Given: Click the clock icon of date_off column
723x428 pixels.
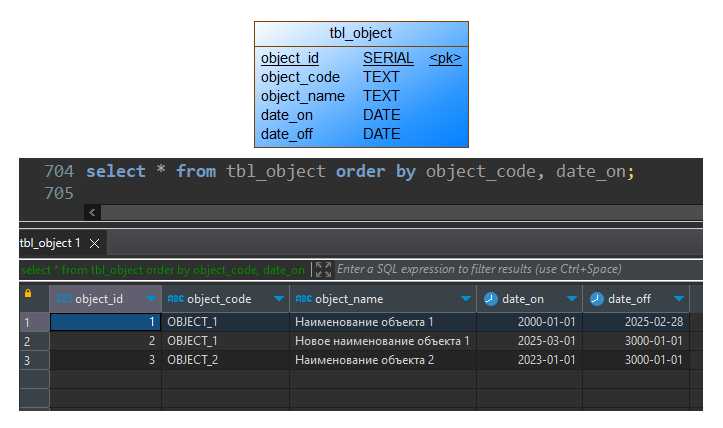Looking at the screenshot, I should point(597,299).
